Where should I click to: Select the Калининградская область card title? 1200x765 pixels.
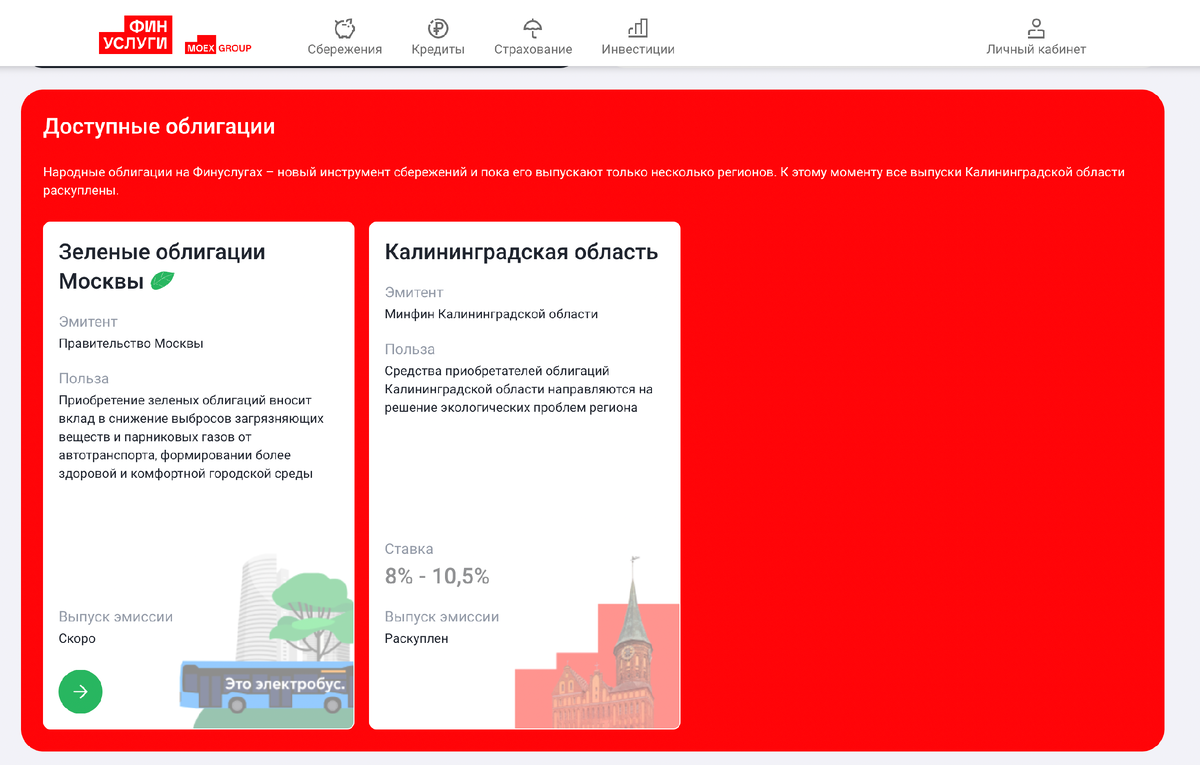(521, 252)
